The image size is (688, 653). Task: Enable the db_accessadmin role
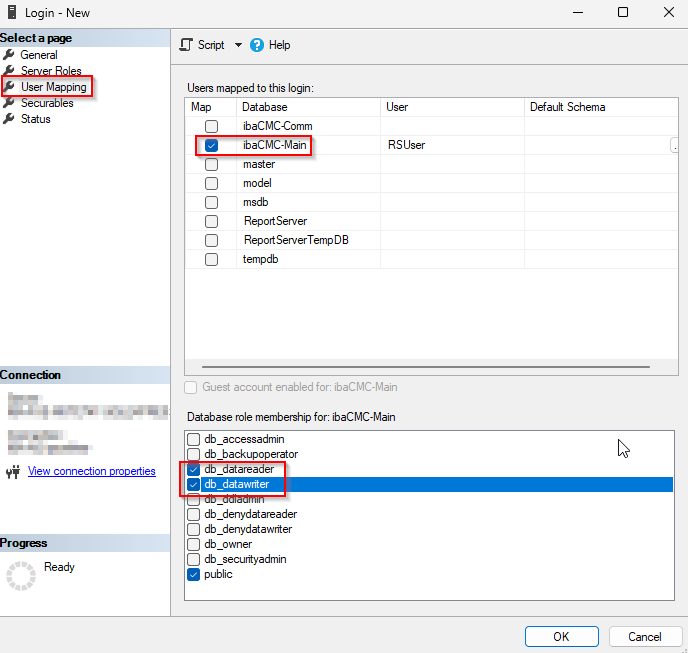point(194,439)
